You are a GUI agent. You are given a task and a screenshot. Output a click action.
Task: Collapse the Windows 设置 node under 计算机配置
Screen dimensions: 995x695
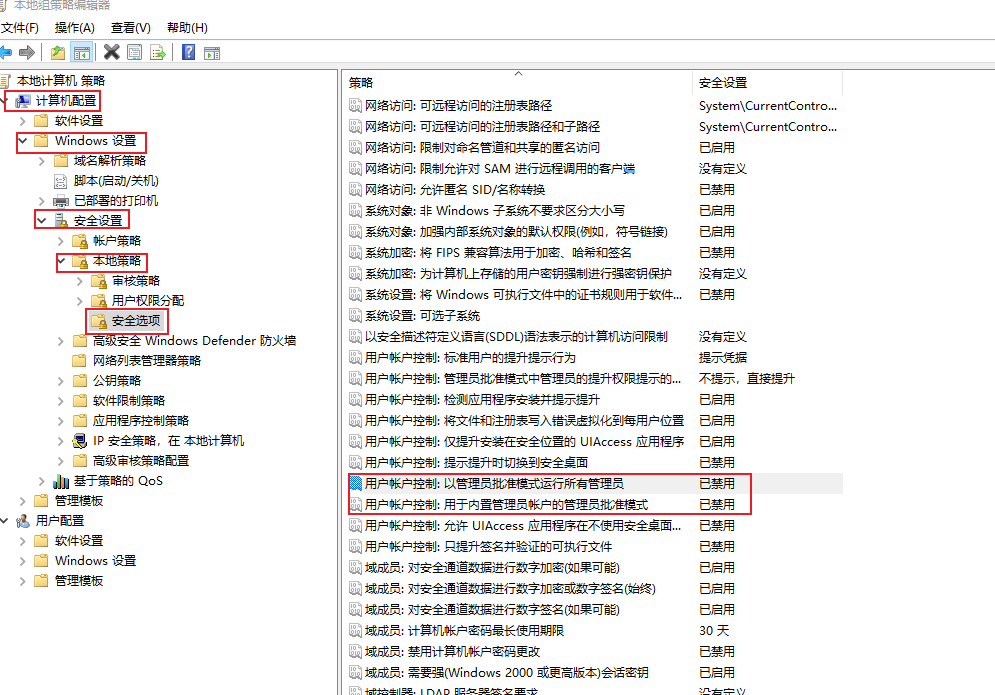[x=23, y=140]
